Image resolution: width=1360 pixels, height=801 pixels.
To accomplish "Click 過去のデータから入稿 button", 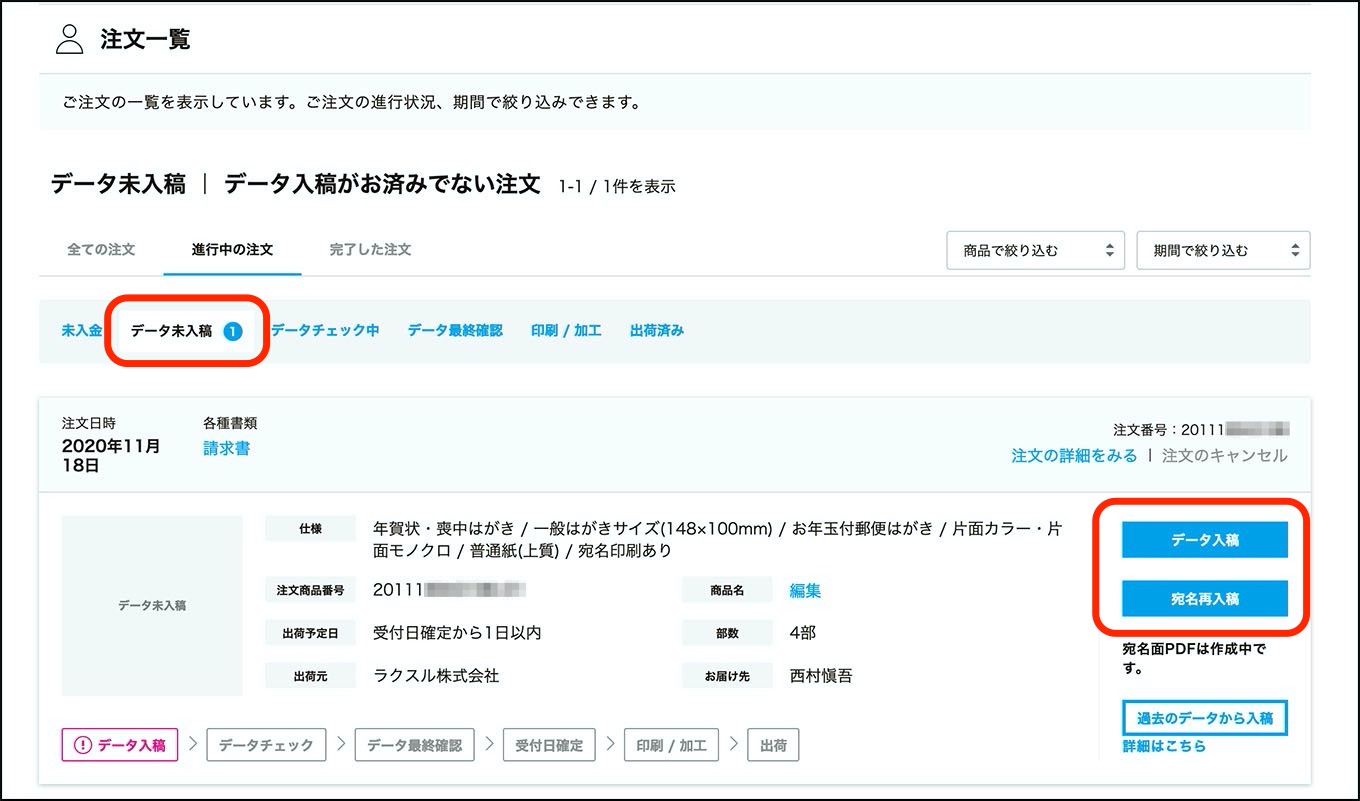I will 1205,718.
